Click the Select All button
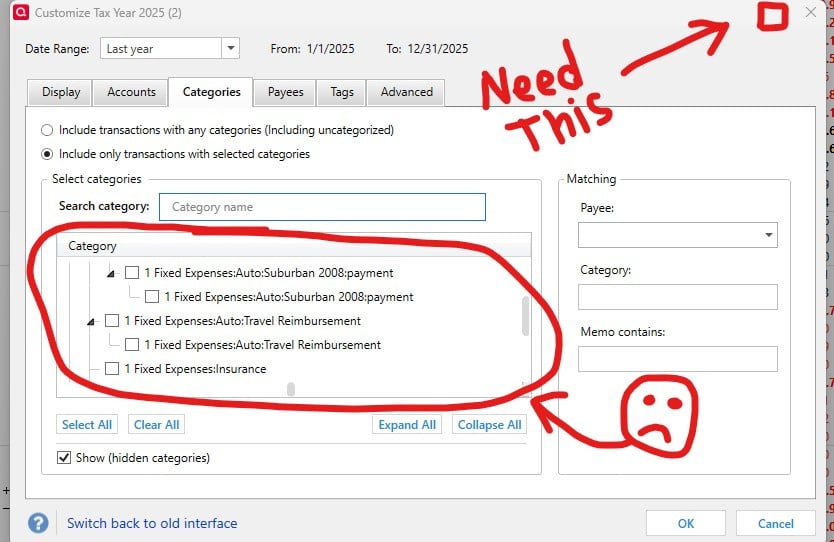The image size is (834, 542). (87, 424)
